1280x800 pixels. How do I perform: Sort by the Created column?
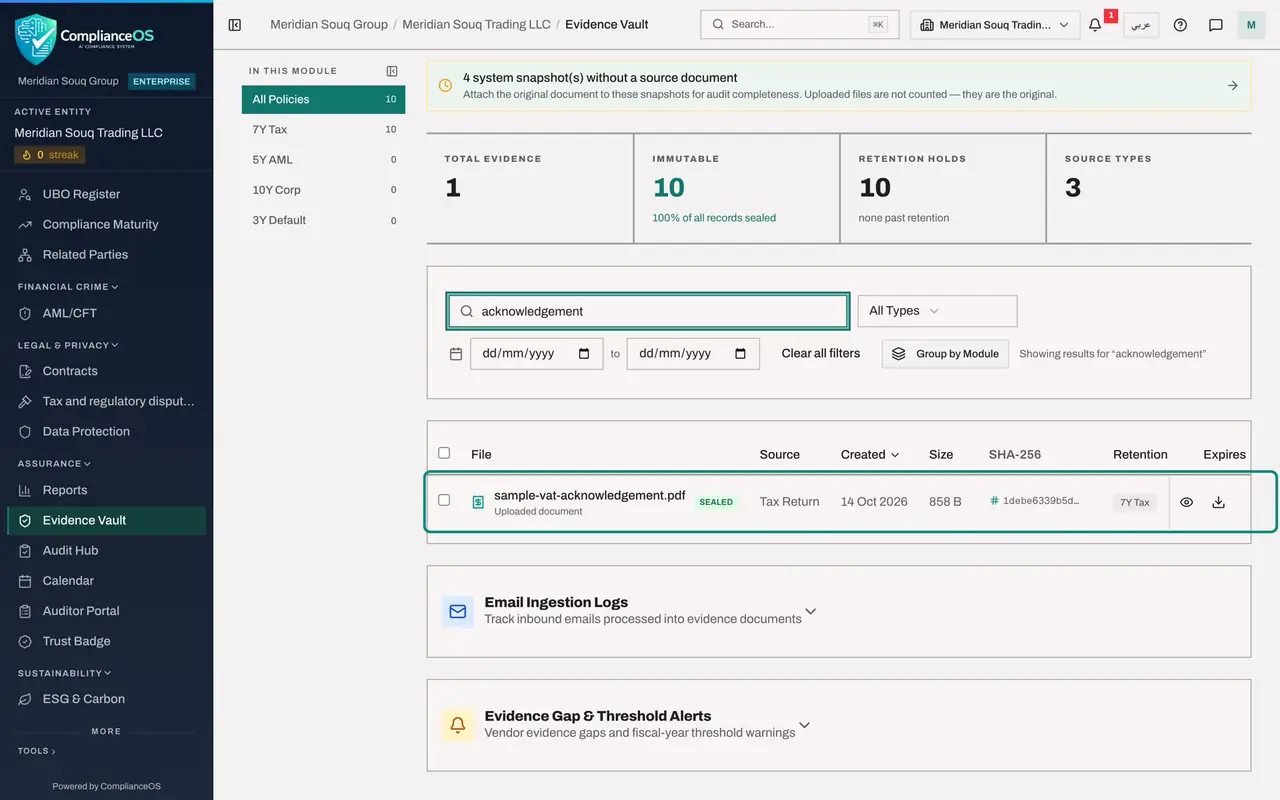[x=870, y=454]
